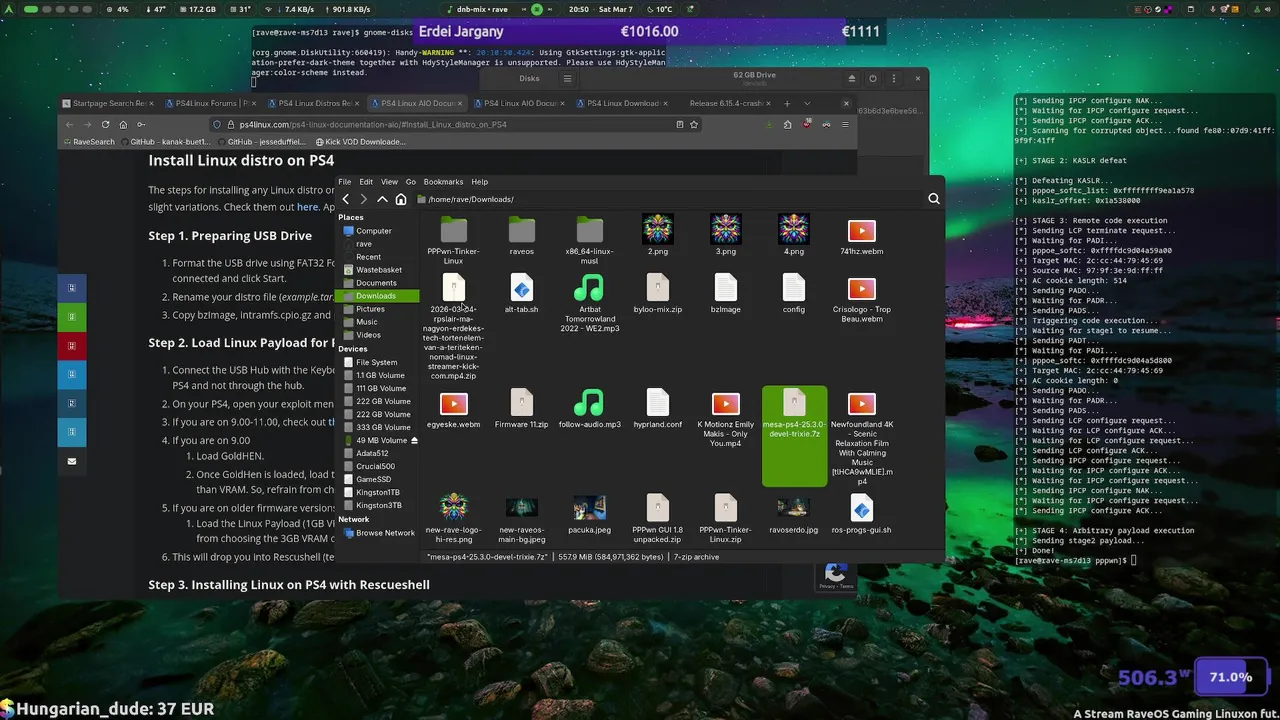Open the View menu
This screenshot has height=720, width=1280.
389,182
